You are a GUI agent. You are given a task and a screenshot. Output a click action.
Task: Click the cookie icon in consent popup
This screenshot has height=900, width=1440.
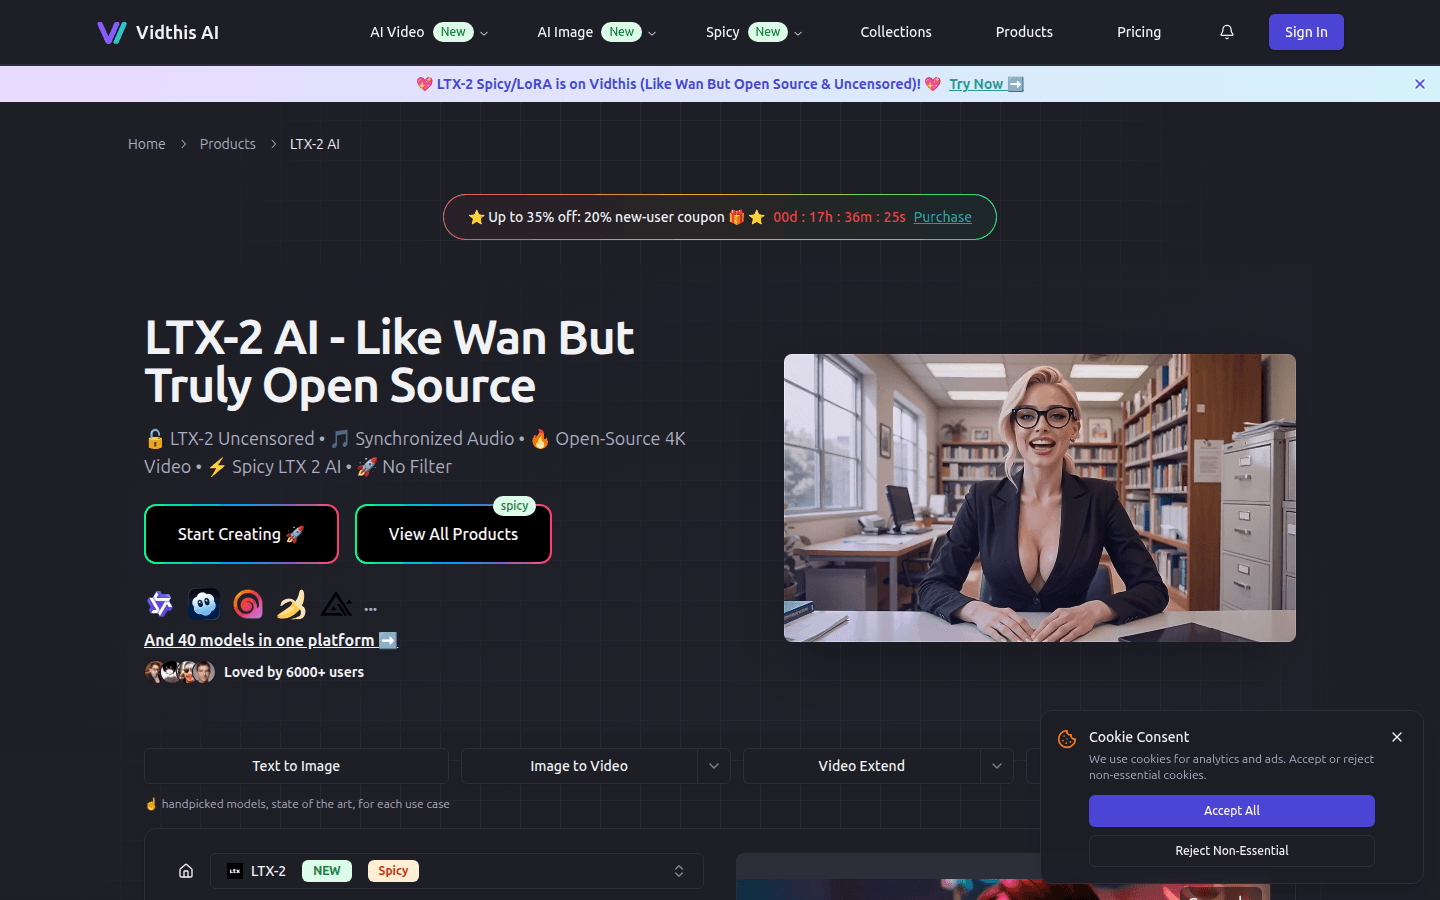(1067, 739)
